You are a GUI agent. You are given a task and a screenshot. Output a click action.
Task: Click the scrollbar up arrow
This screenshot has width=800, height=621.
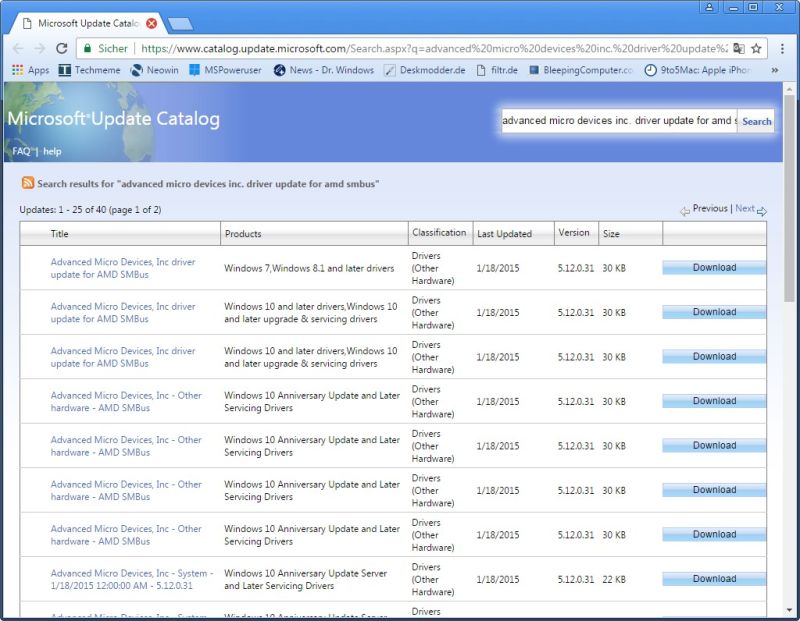[x=789, y=89]
